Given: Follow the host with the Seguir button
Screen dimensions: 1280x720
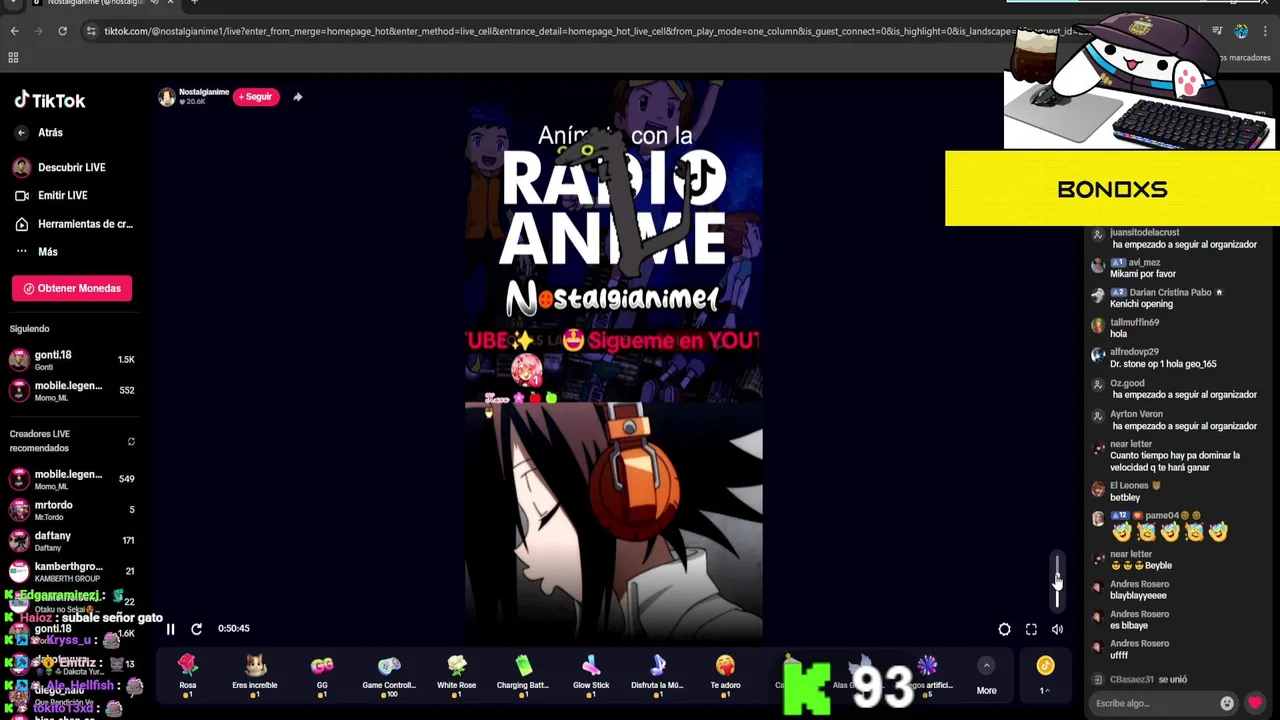Looking at the screenshot, I should [256, 97].
